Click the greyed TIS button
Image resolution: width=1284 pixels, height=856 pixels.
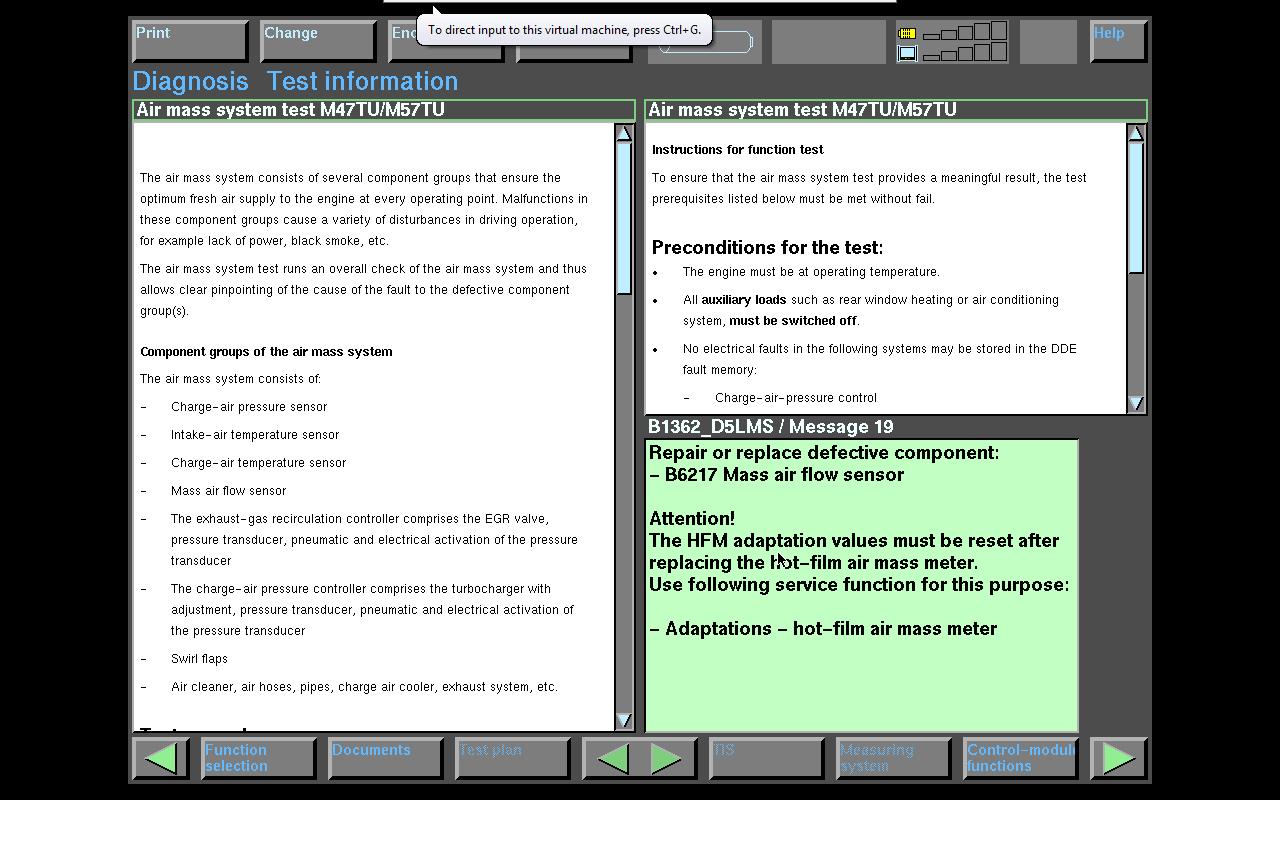pos(767,759)
